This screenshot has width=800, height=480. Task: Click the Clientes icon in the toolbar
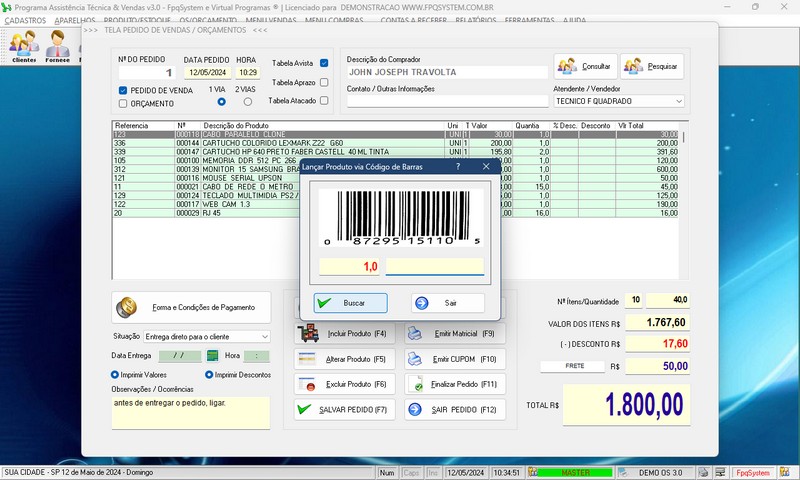[24, 46]
